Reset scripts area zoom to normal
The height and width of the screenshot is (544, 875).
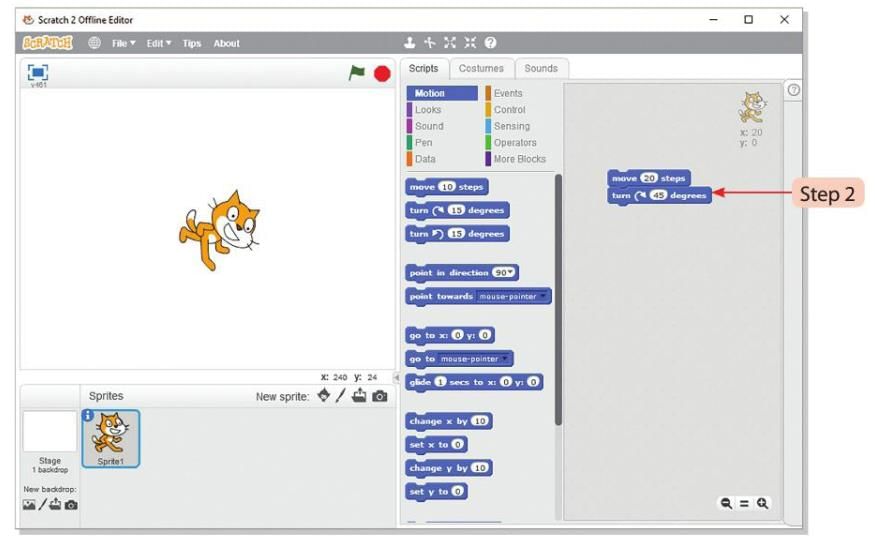(x=744, y=503)
